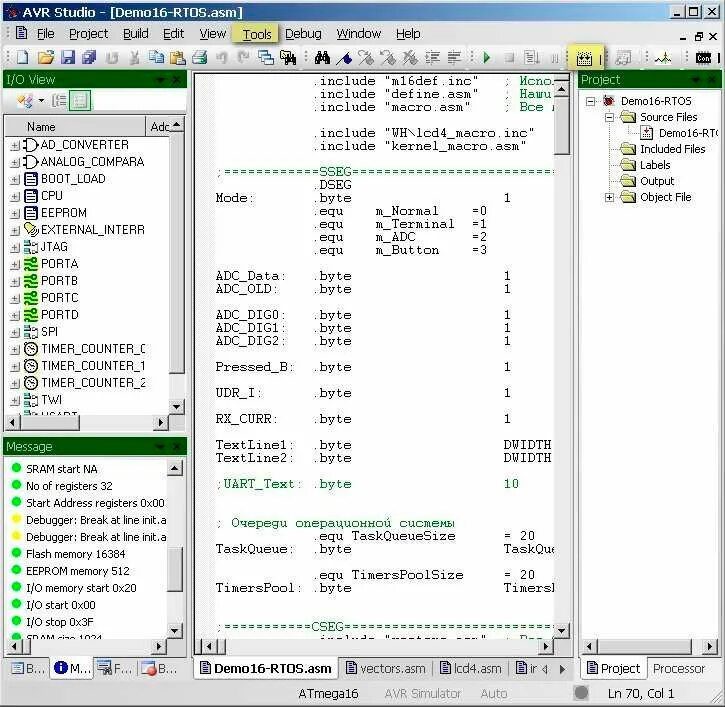The width and height of the screenshot is (725, 707).
Task: Switch I/O View to tree display icon
Action: pos(59,101)
